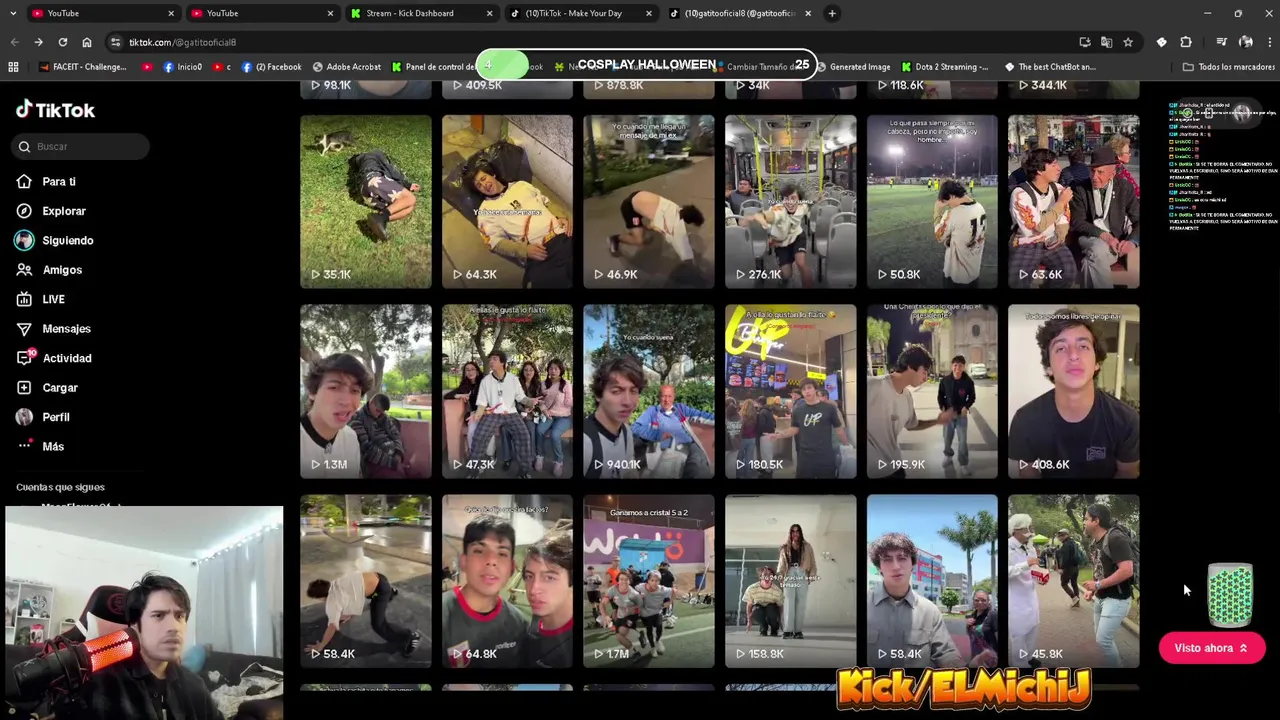
Task: Click the Visto ahora button
Action: pyautogui.click(x=1211, y=648)
